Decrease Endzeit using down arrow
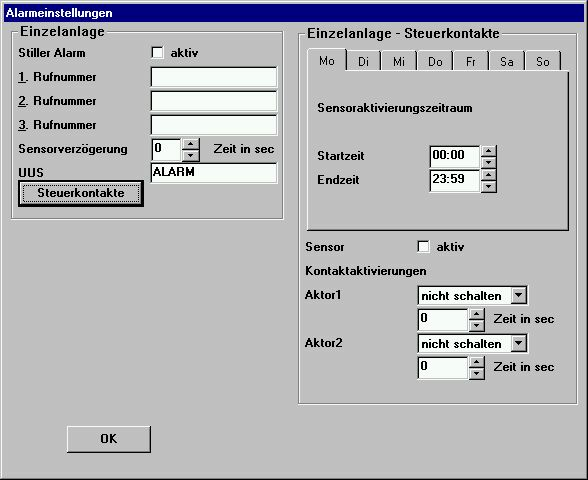Screen dimensions: 588x480 [488, 186]
